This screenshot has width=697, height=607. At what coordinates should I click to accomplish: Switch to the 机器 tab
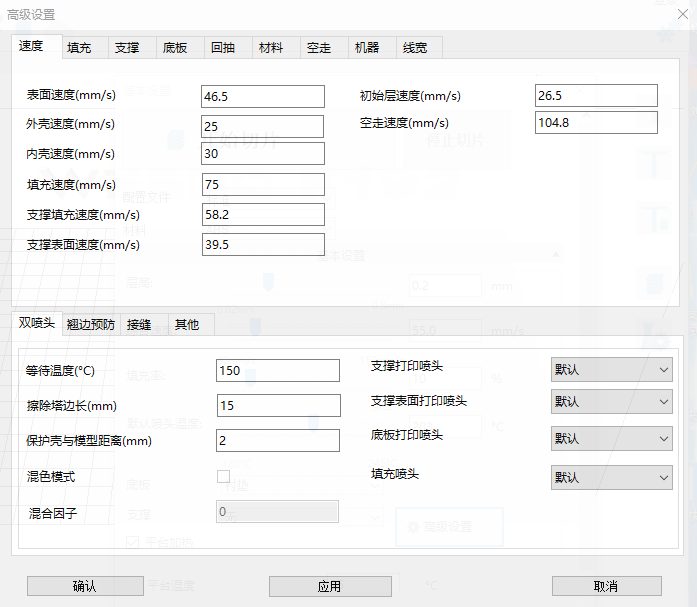point(367,47)
